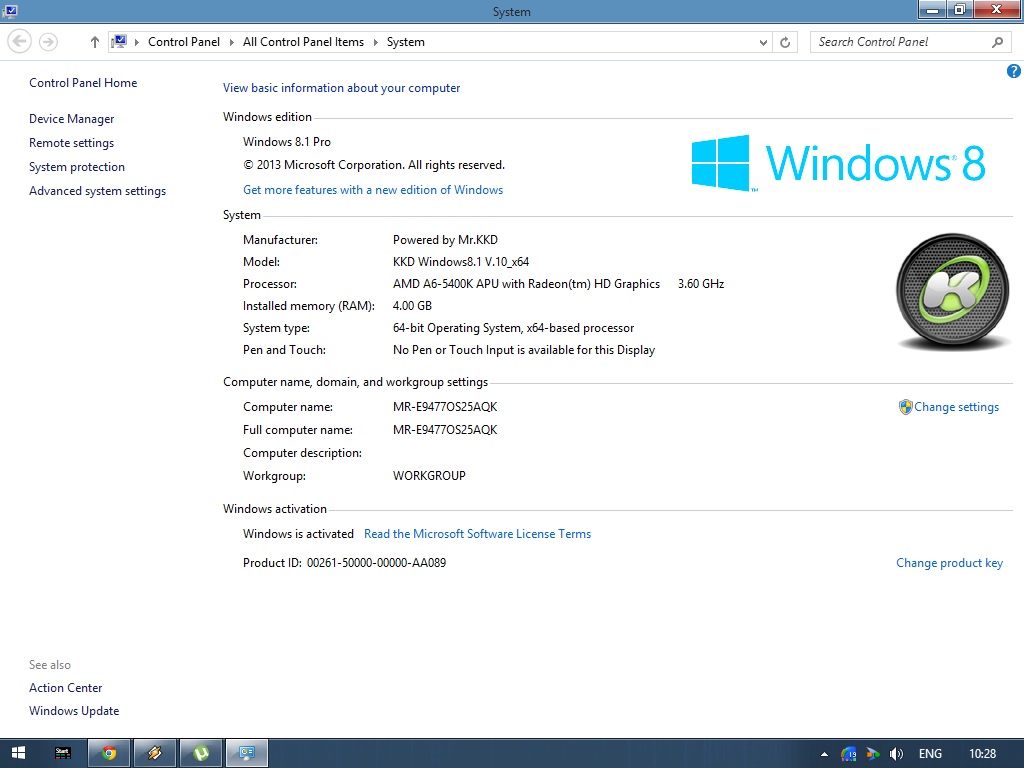The image size is (1024, 768).
Task: Click Windows is activated text
Action: [298, 534]
